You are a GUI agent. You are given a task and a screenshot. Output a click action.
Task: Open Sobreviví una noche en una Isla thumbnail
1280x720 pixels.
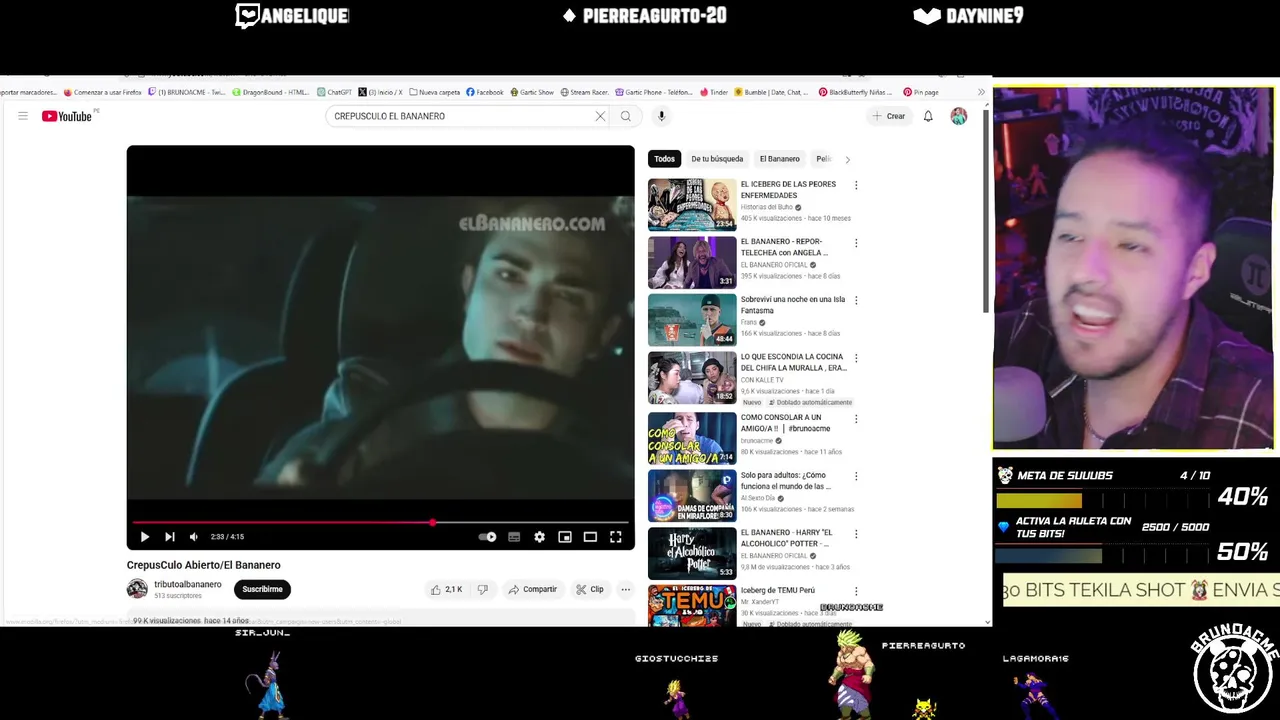coord(692,320)
